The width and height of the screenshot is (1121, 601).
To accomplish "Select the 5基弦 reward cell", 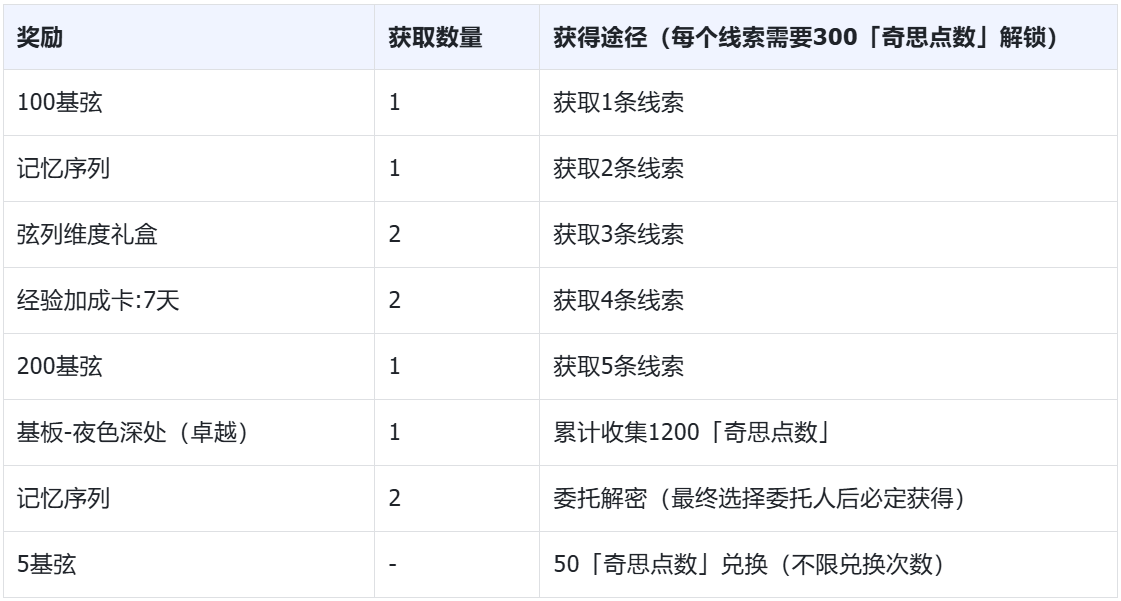I will 189,565.
